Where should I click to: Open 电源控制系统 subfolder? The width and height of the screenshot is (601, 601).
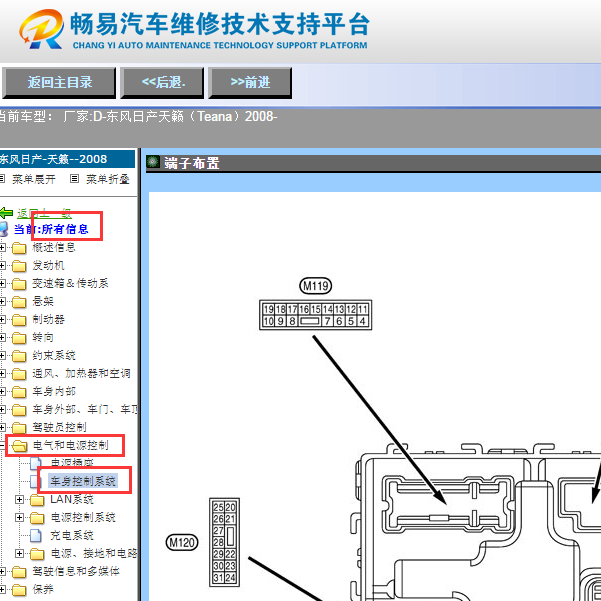83,517
